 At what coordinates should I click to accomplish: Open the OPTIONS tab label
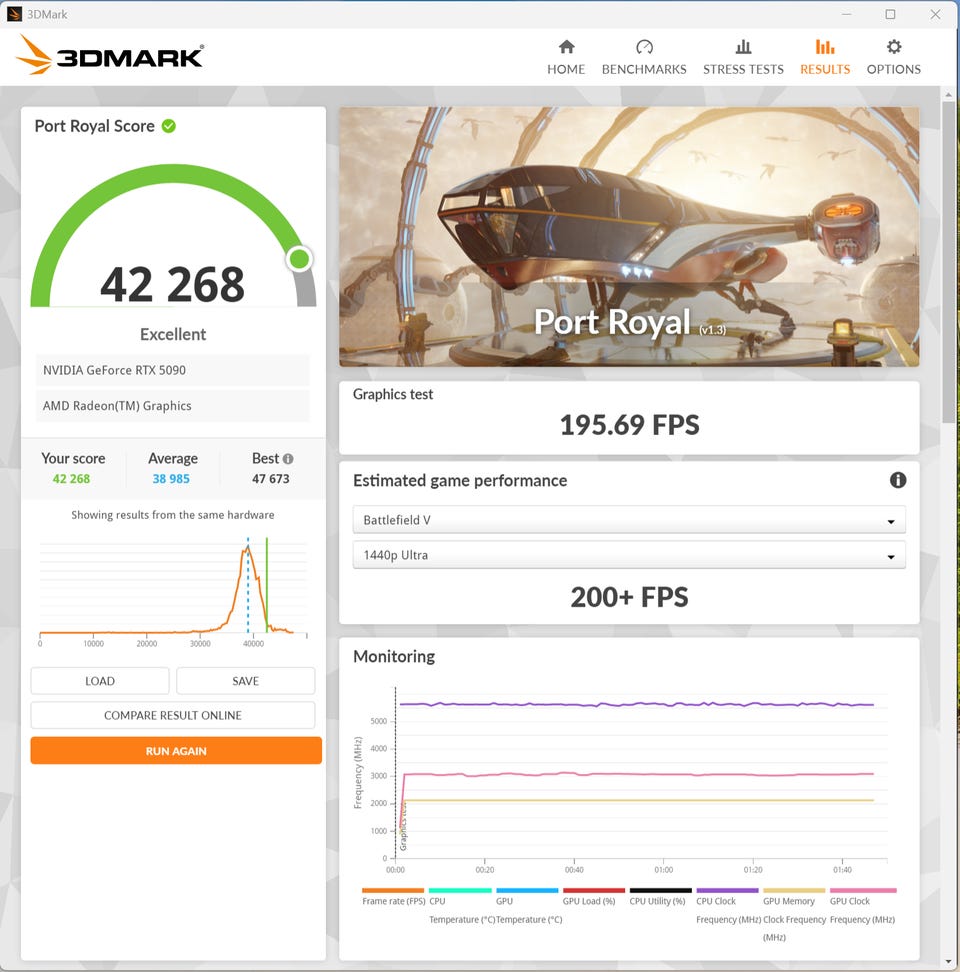click(893, 69)
